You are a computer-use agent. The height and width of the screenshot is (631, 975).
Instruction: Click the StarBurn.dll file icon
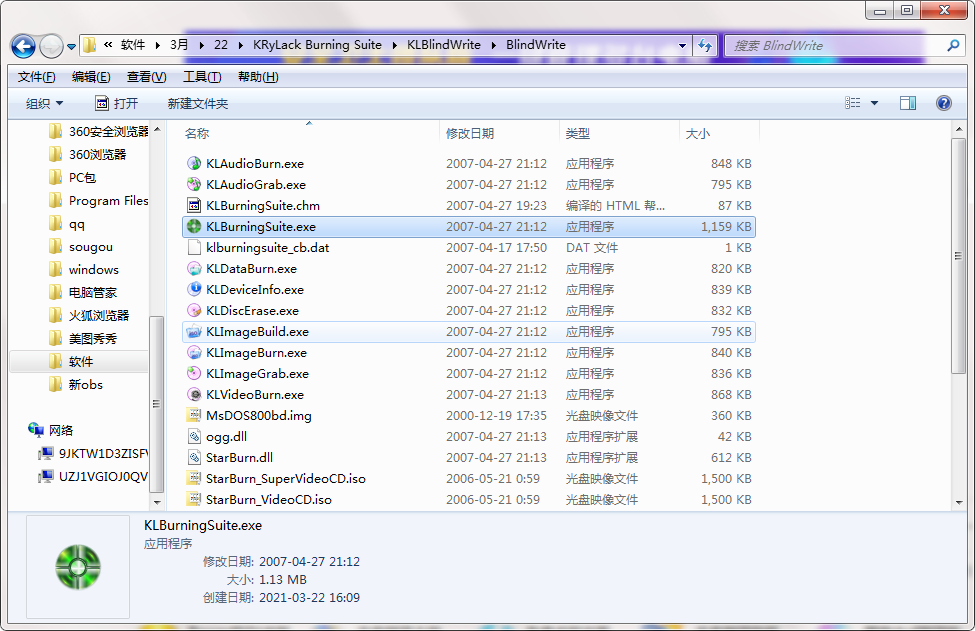point(194,458)
